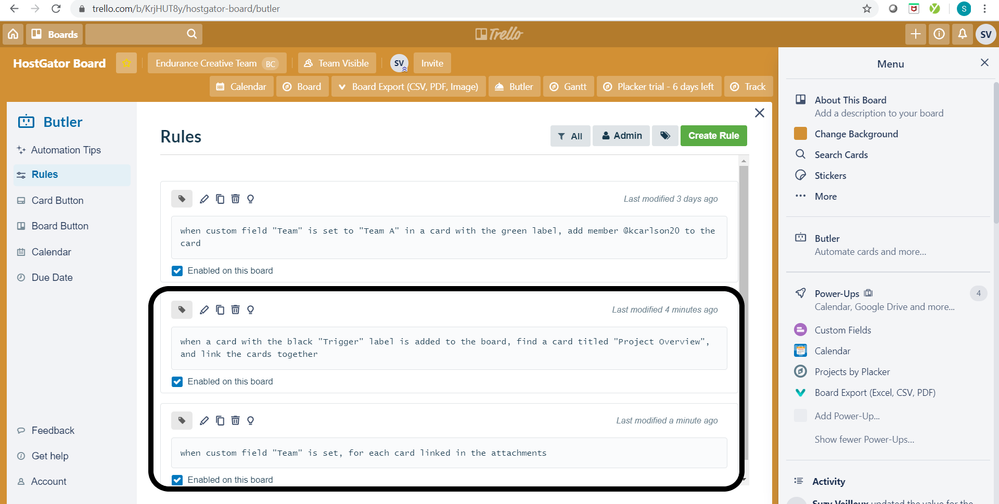This screenshot has width=999, height=504.
Task: Delete the linked cards rule
Action: click(235, 421)
